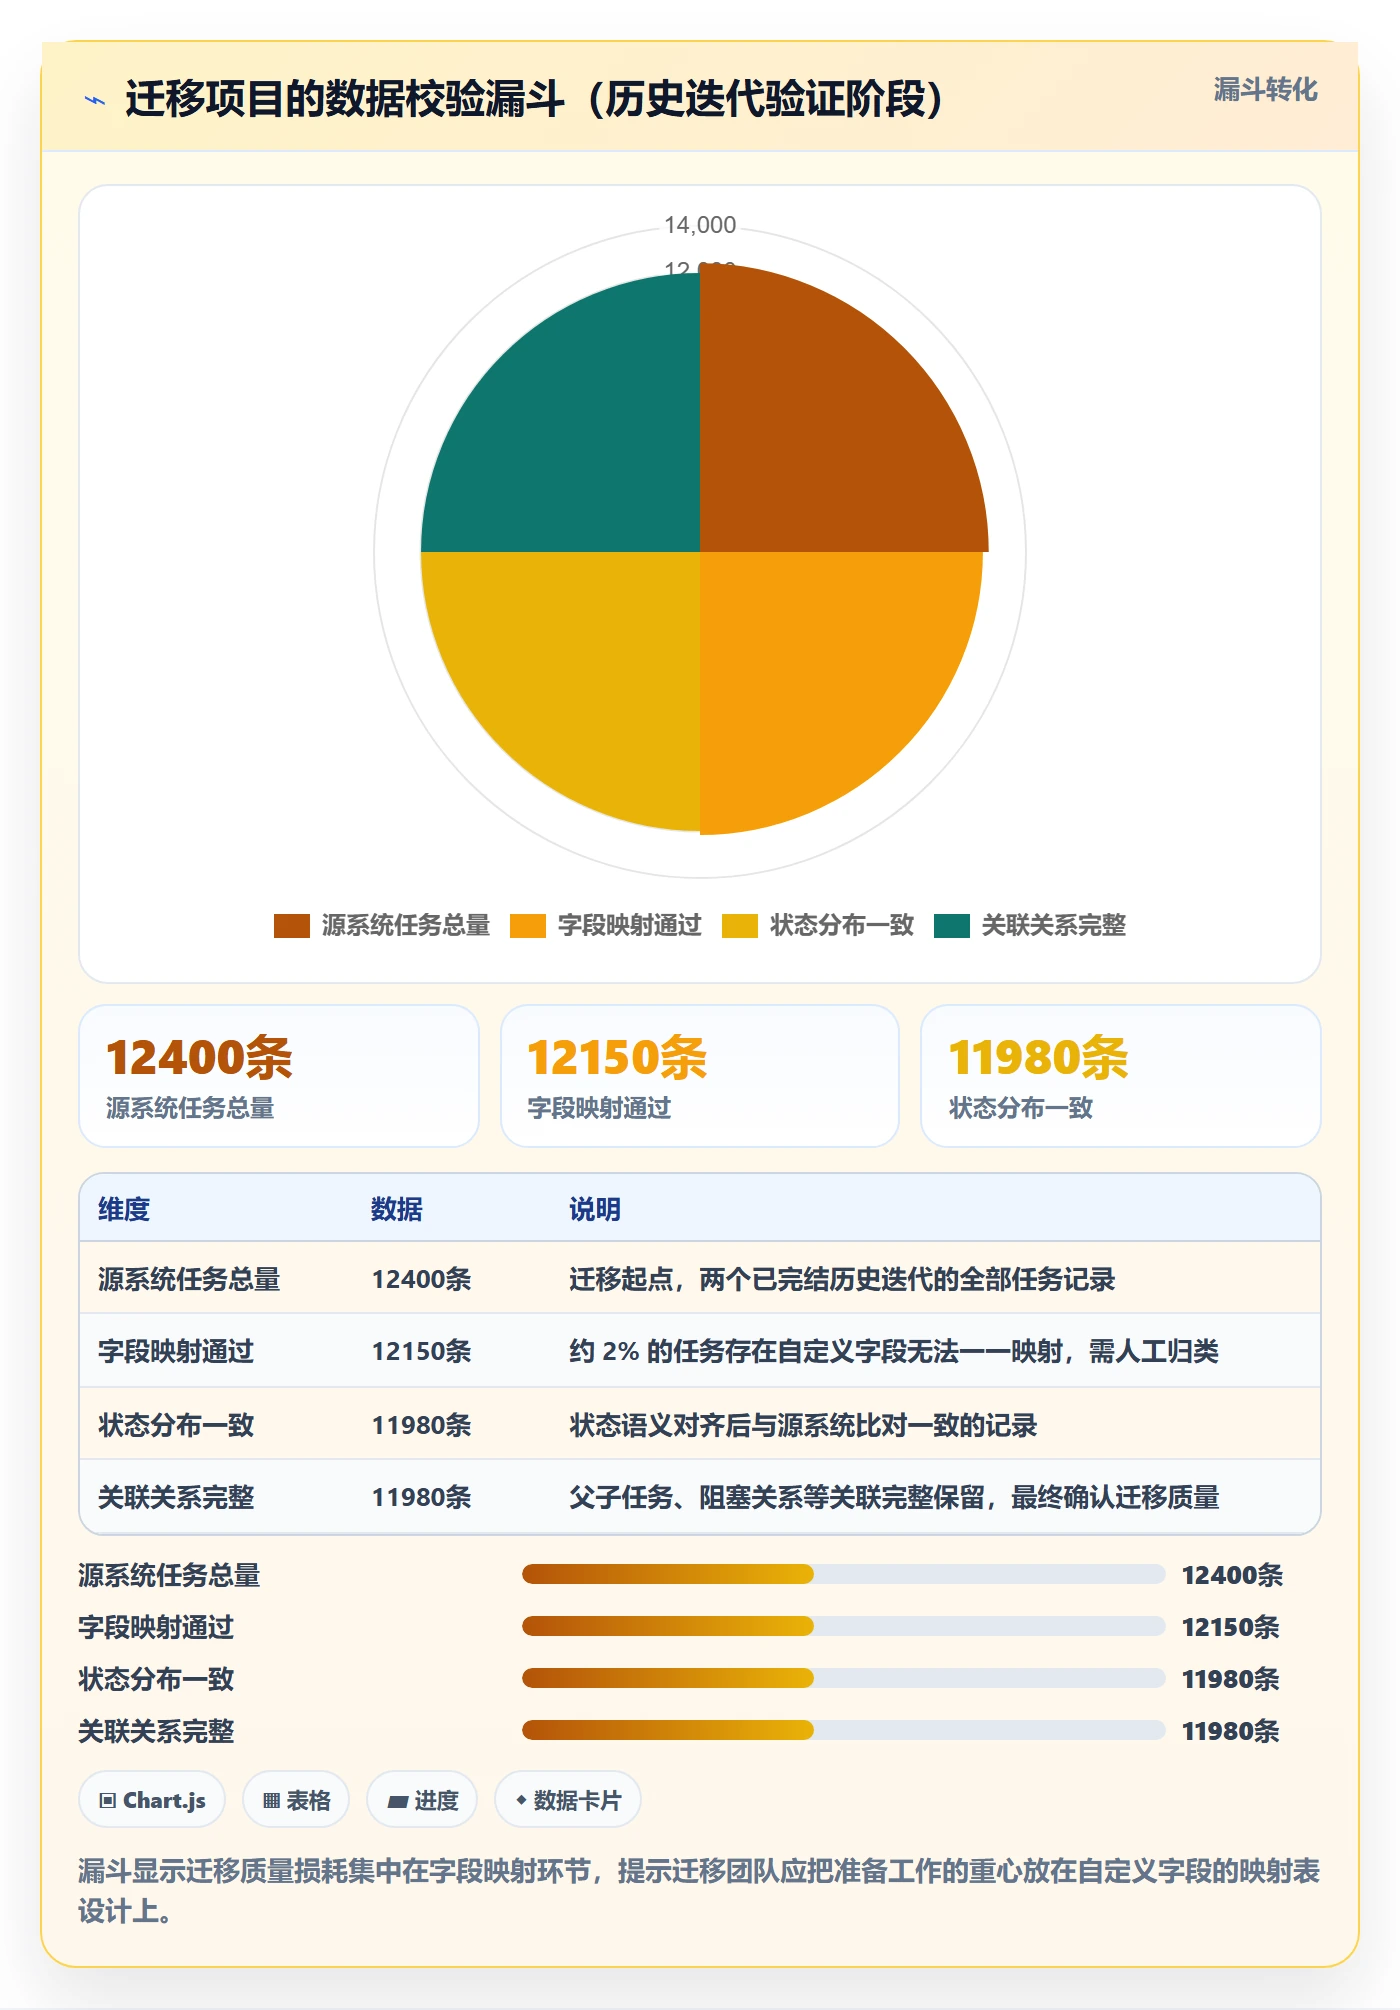Image resolution: width=1400 pixels, height=2010 pixels.
Task: Click the lightning icon beside the title
Action: [95, 100]
